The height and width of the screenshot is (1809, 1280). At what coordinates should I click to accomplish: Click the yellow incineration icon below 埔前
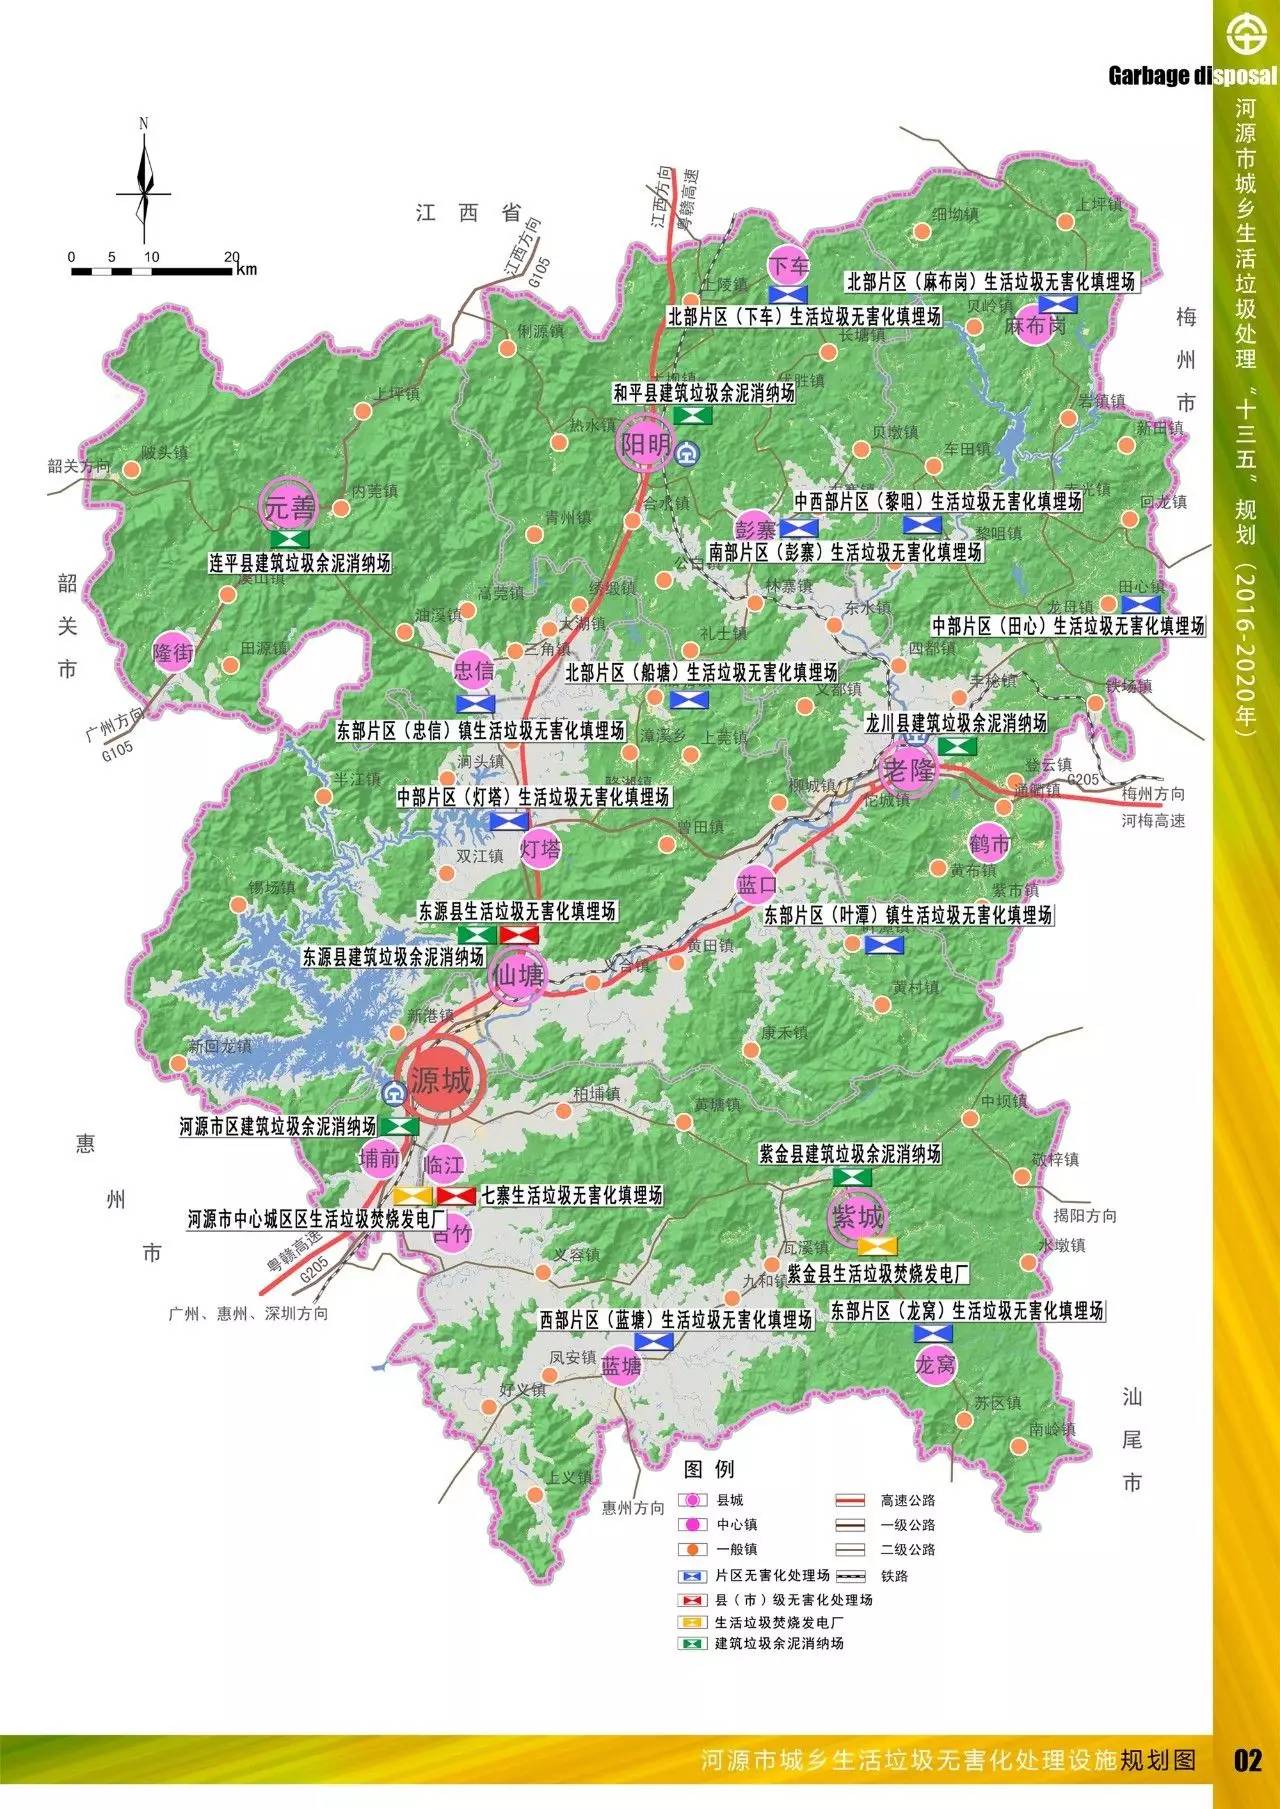(x=413, y=1195)
